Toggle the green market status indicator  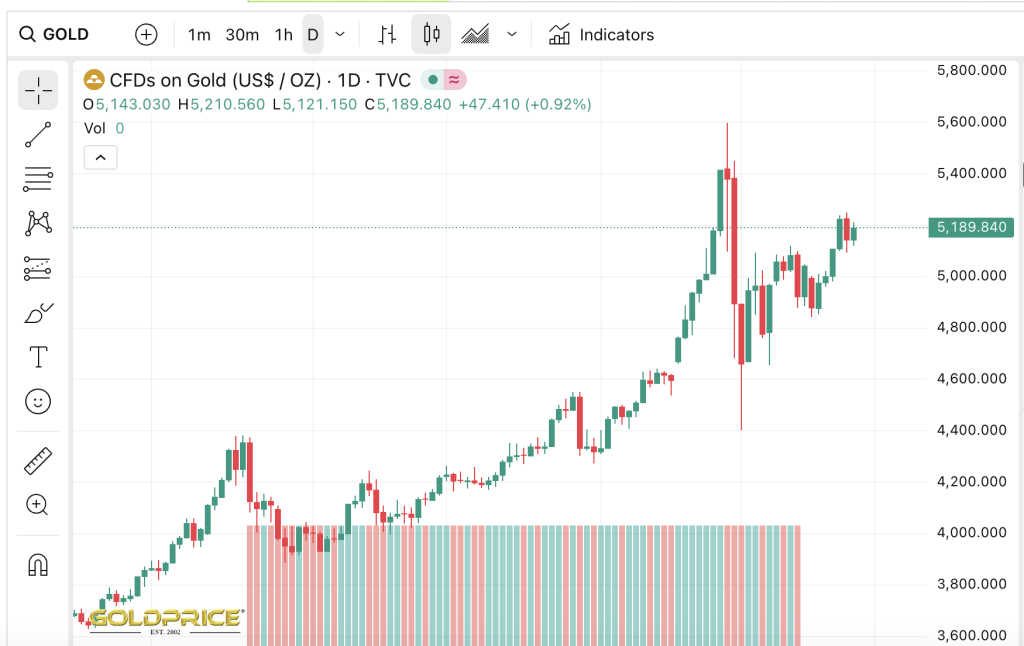click(x=432, y=80)
